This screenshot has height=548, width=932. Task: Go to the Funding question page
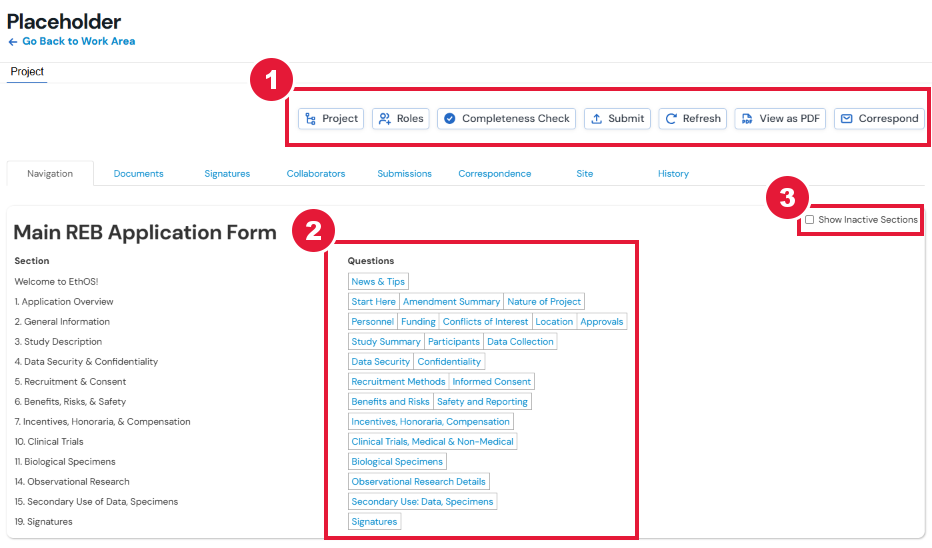(418, 322)
